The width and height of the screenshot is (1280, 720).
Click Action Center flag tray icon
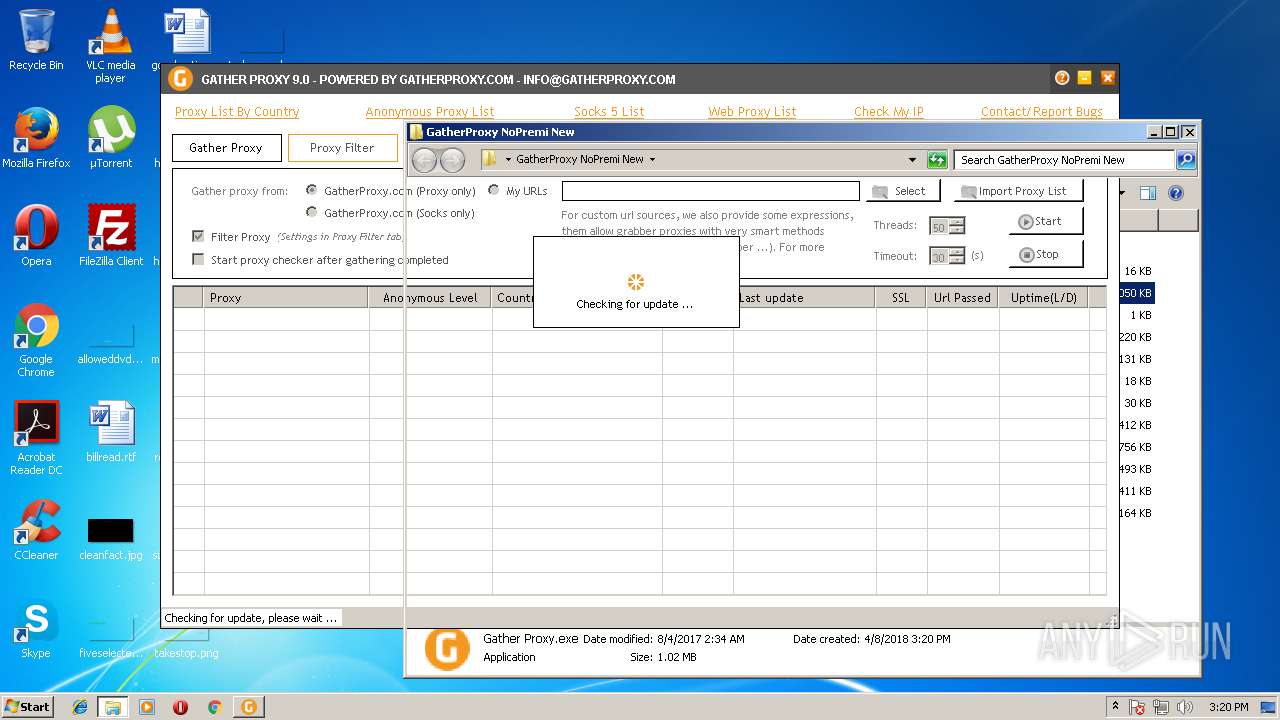tap(1137, 707)
